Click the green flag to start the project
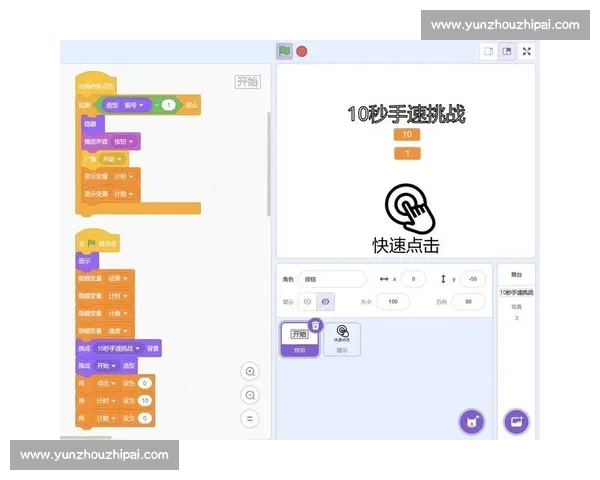This screenshot has height=480, width=600. coord(284,51)
